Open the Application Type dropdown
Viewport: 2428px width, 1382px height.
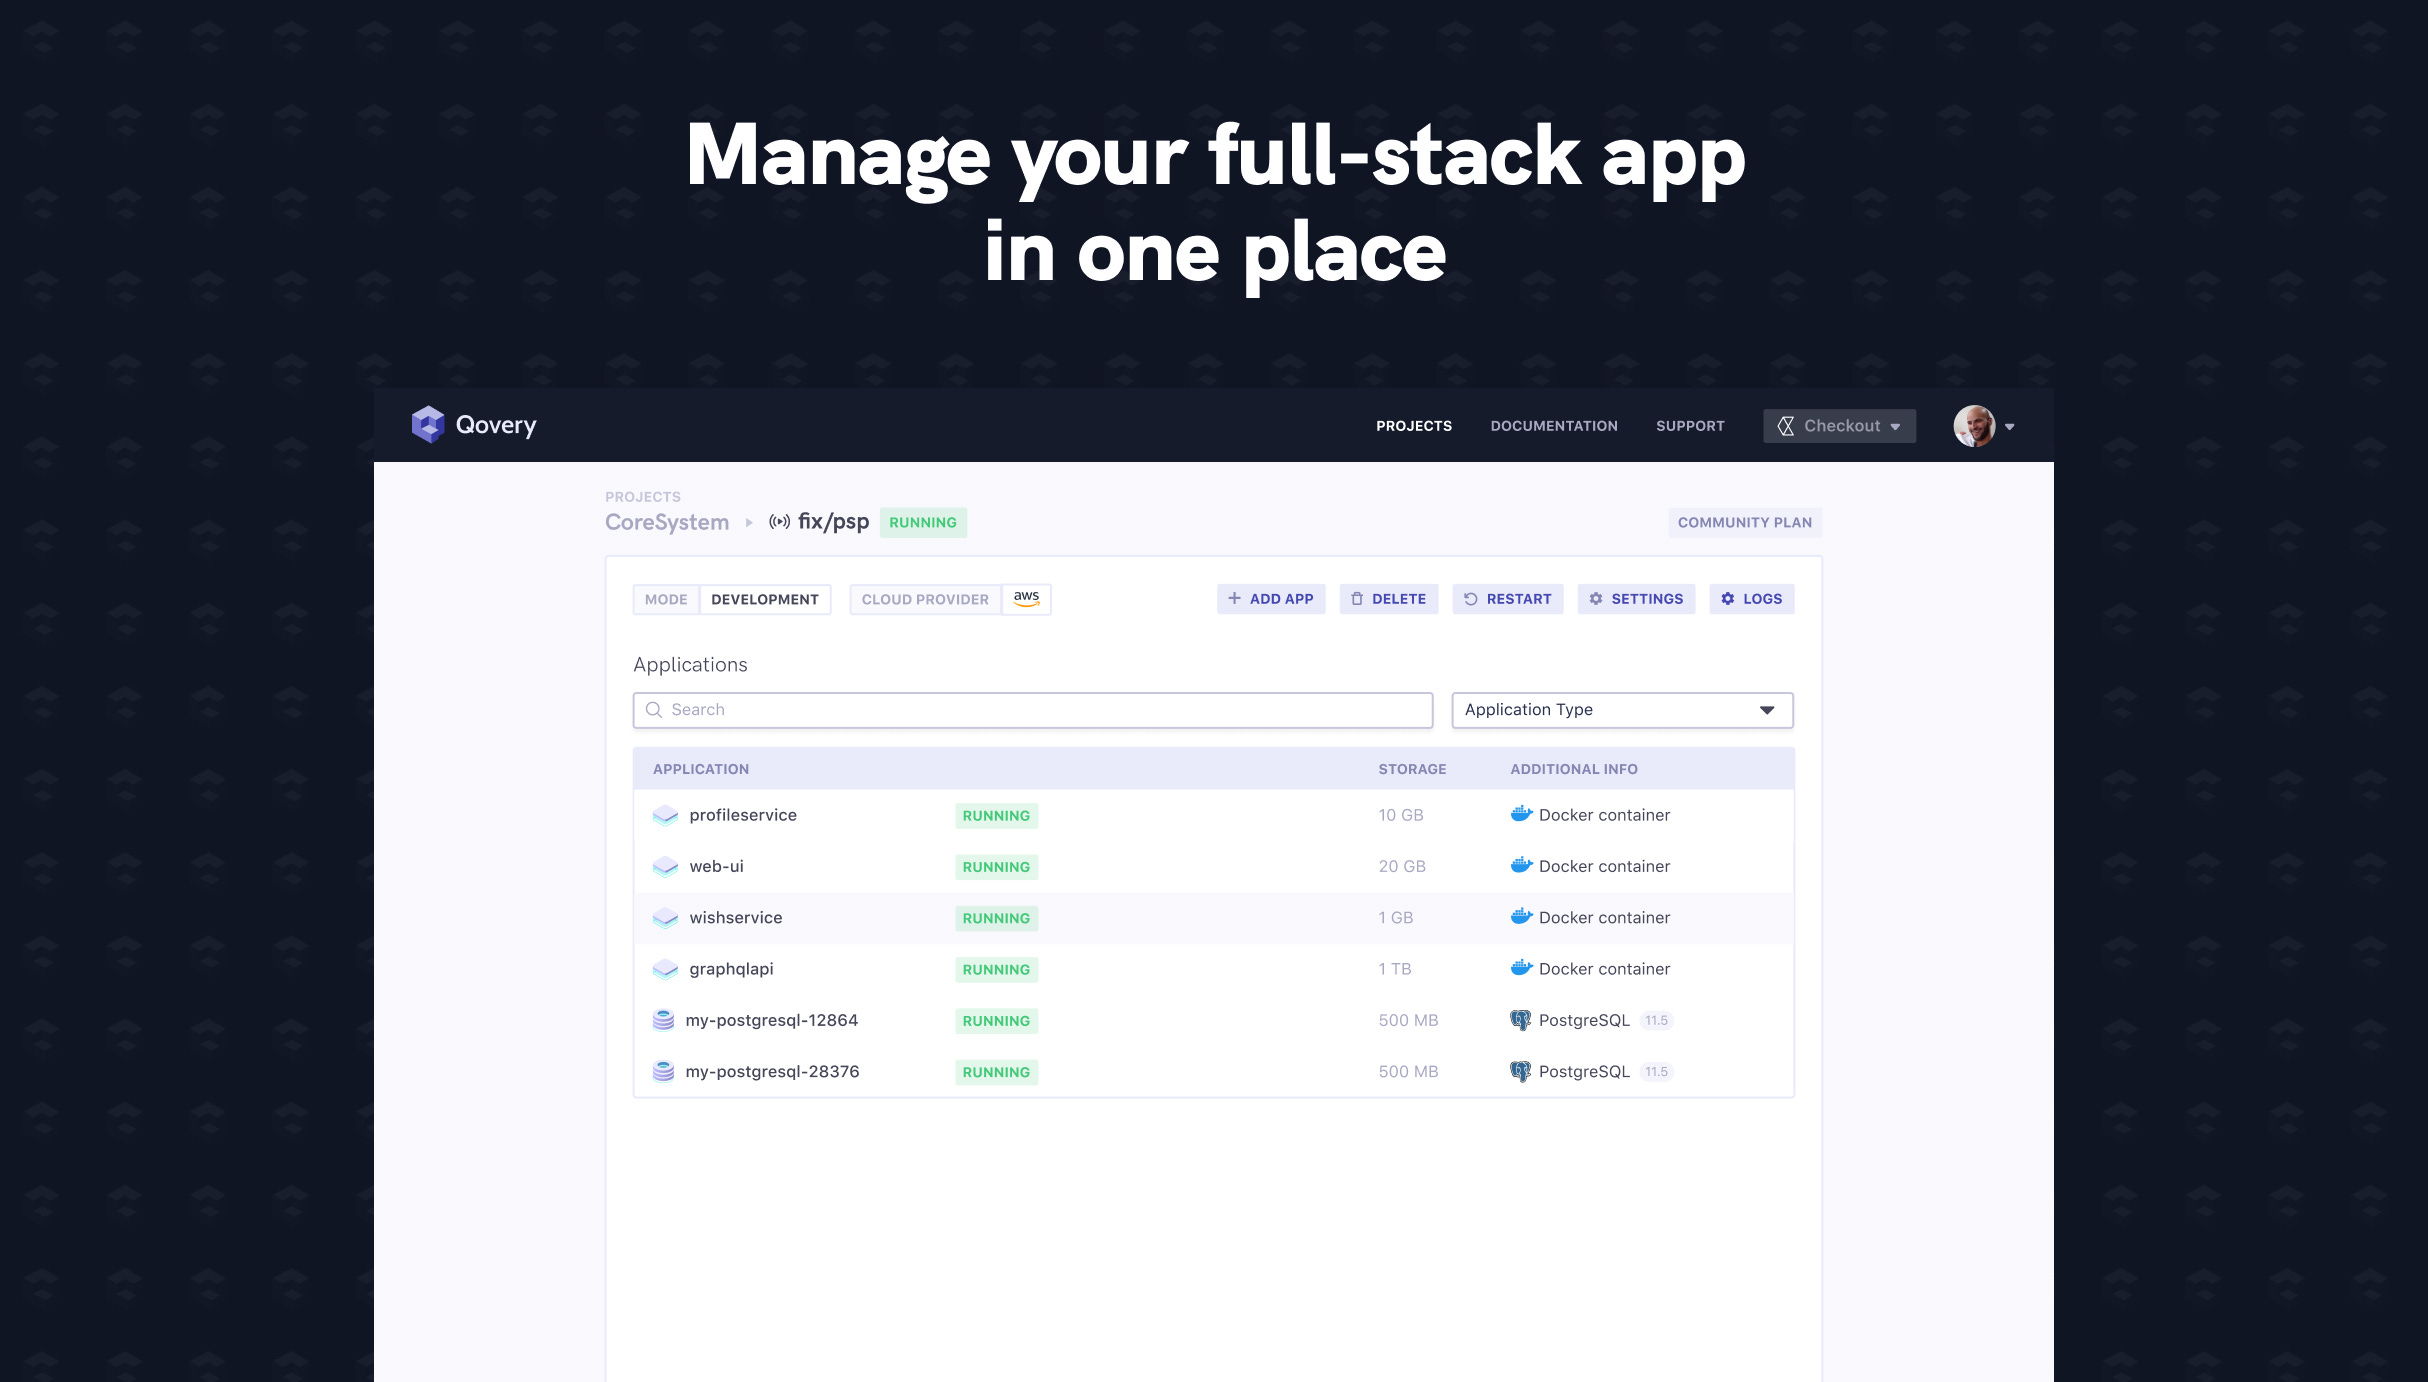click(x=1621, y=710)
